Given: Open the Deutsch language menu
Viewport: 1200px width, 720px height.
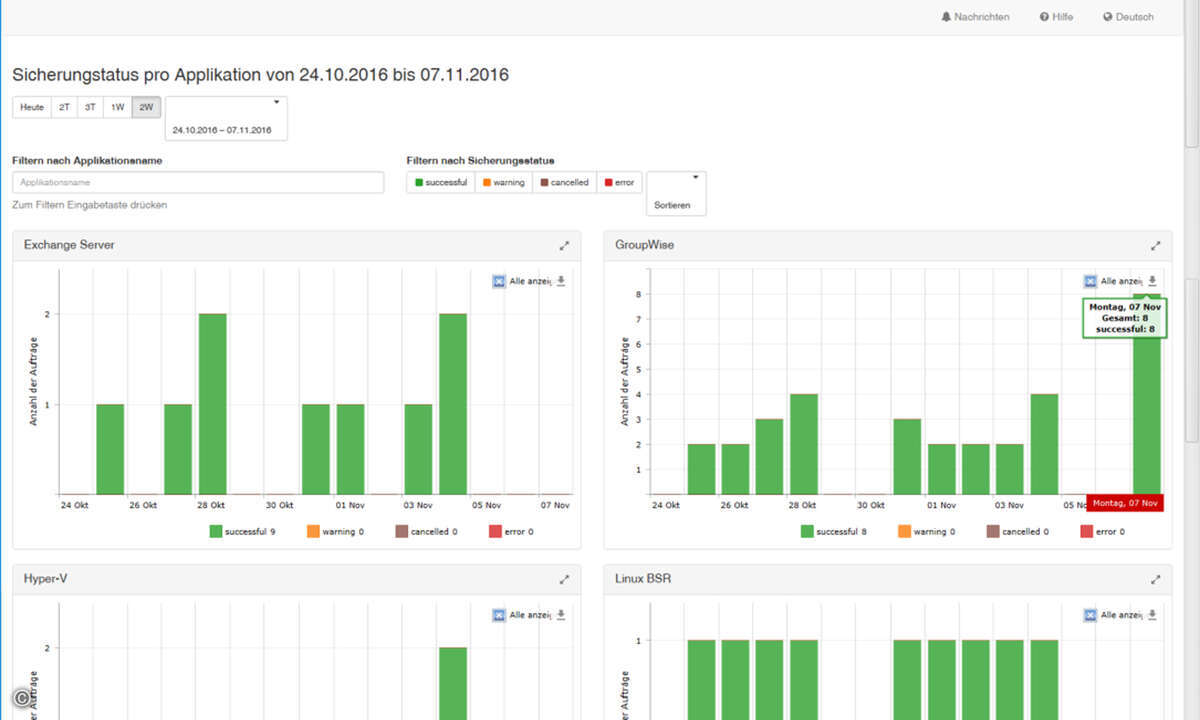Looking at the screenshot, I should [1128, 17].
